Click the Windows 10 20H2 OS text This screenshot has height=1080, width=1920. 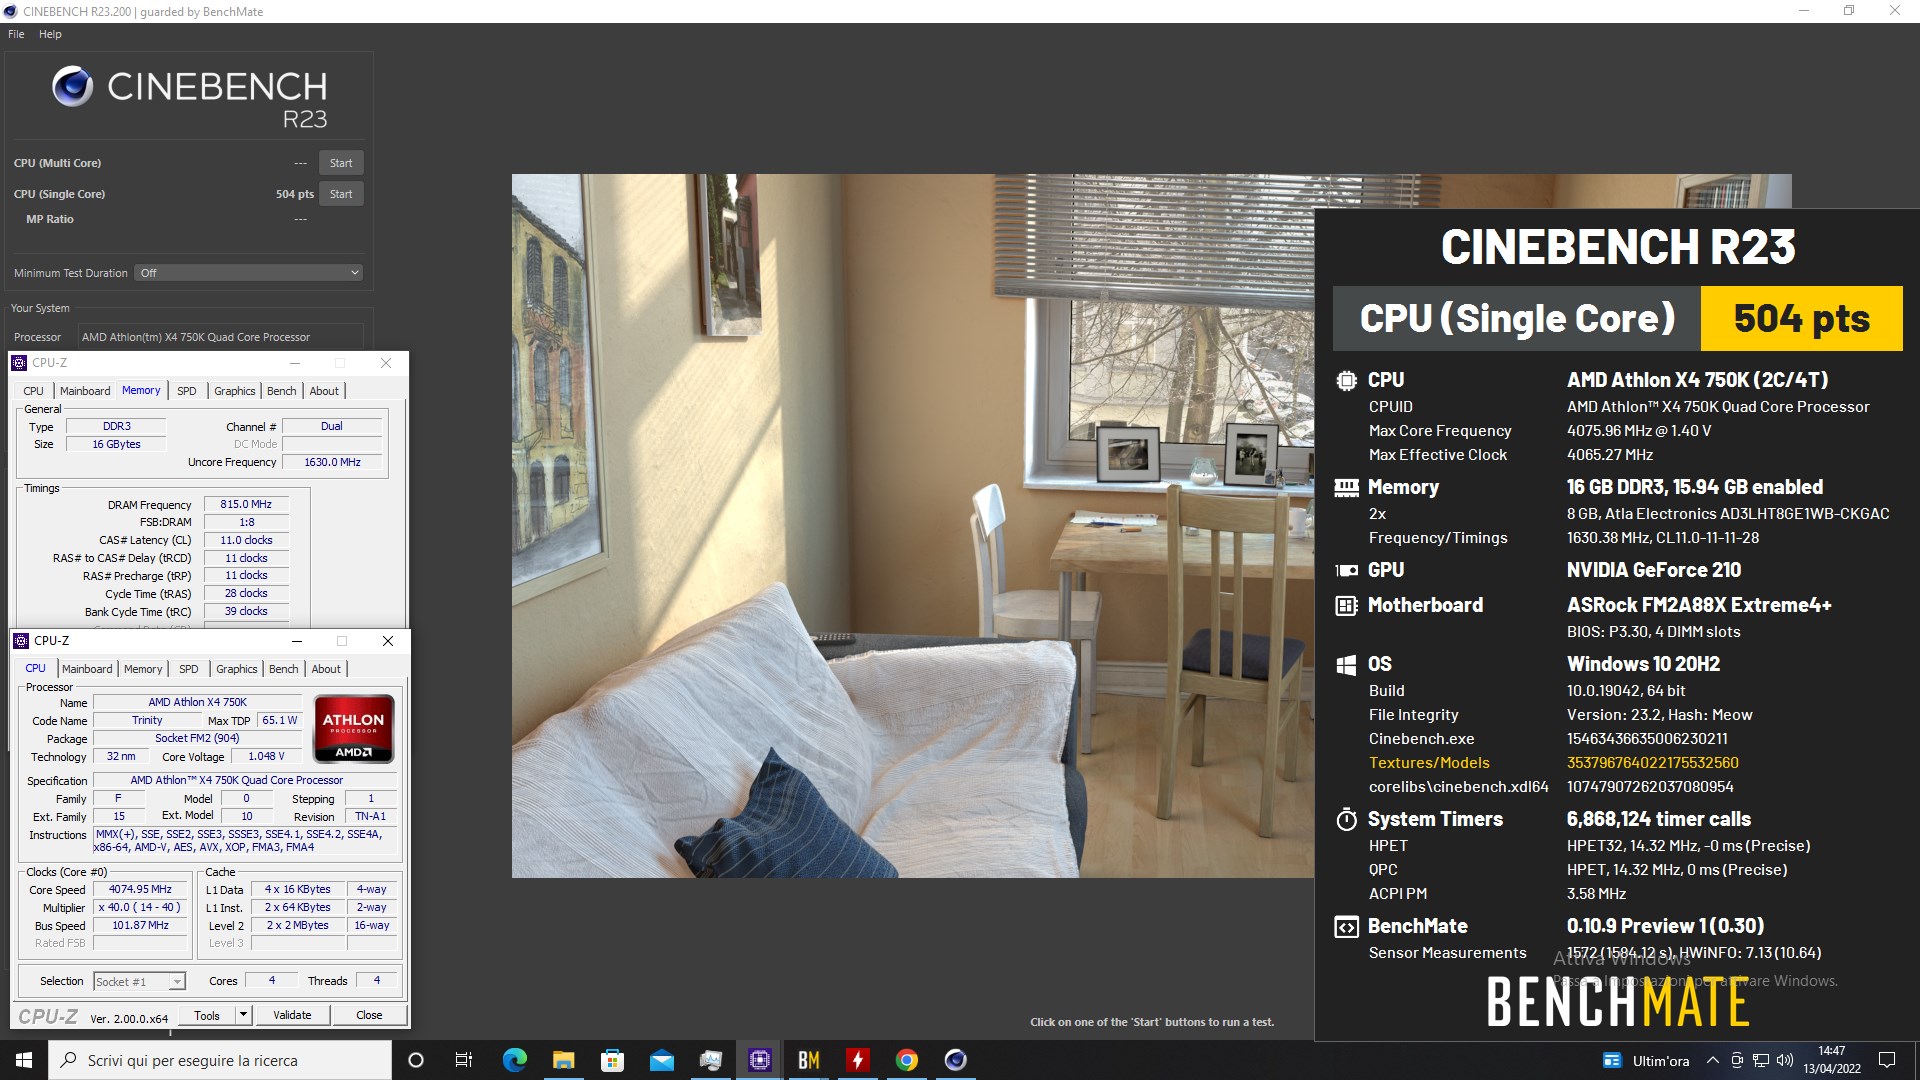tap(1643, 664)
